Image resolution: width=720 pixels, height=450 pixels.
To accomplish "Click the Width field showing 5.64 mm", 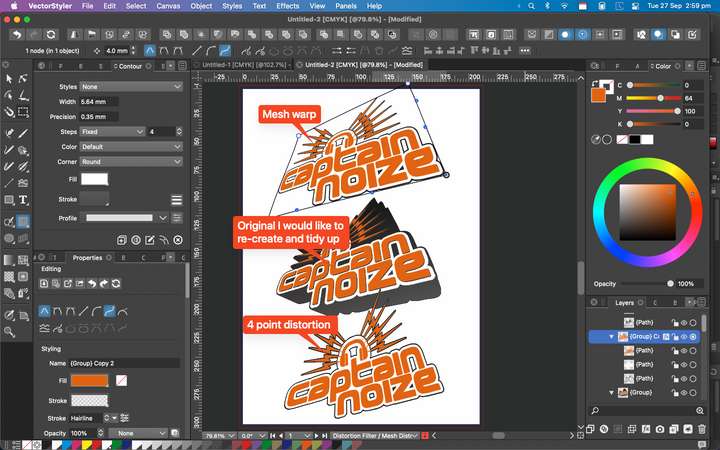I will pos(99,101).
